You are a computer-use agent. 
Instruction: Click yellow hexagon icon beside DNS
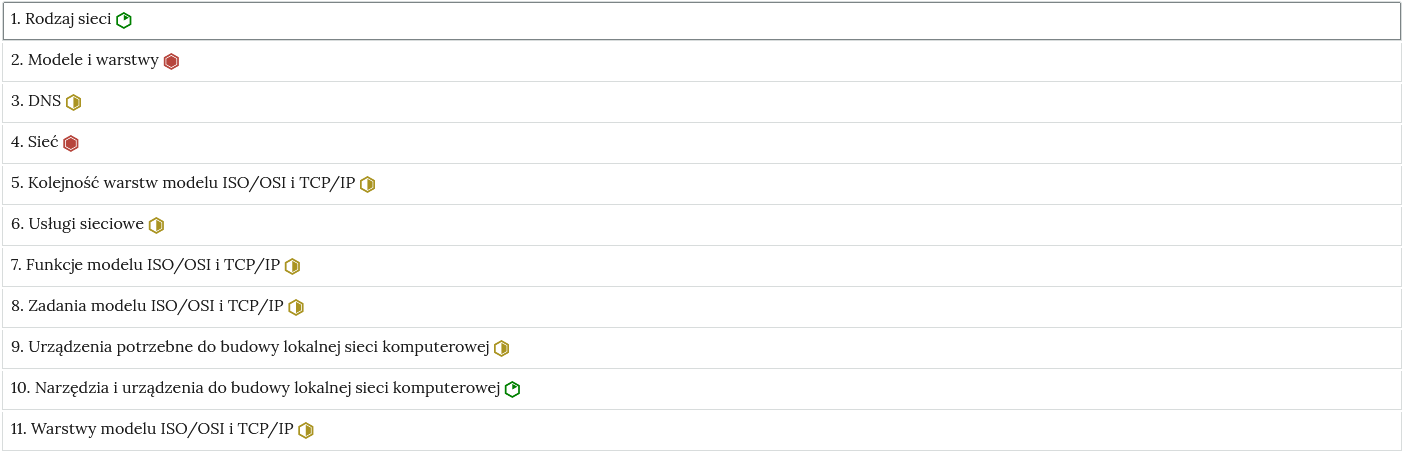[x=73, y=102]
